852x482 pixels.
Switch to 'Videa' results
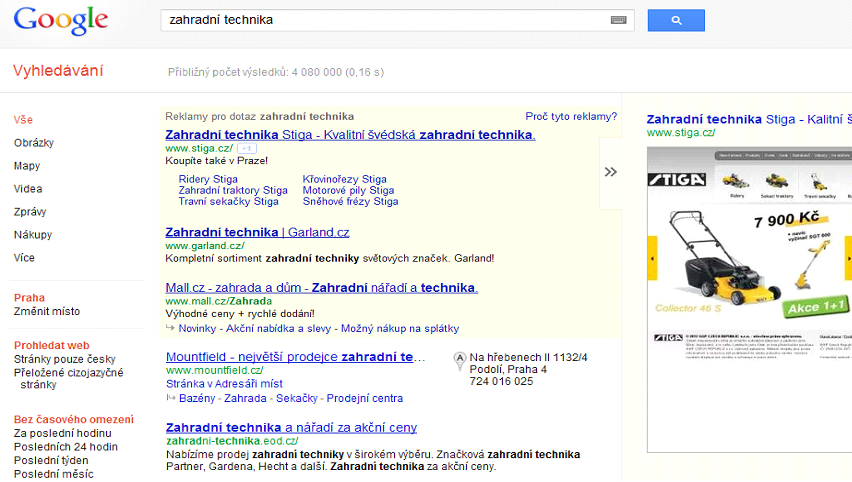28,189
